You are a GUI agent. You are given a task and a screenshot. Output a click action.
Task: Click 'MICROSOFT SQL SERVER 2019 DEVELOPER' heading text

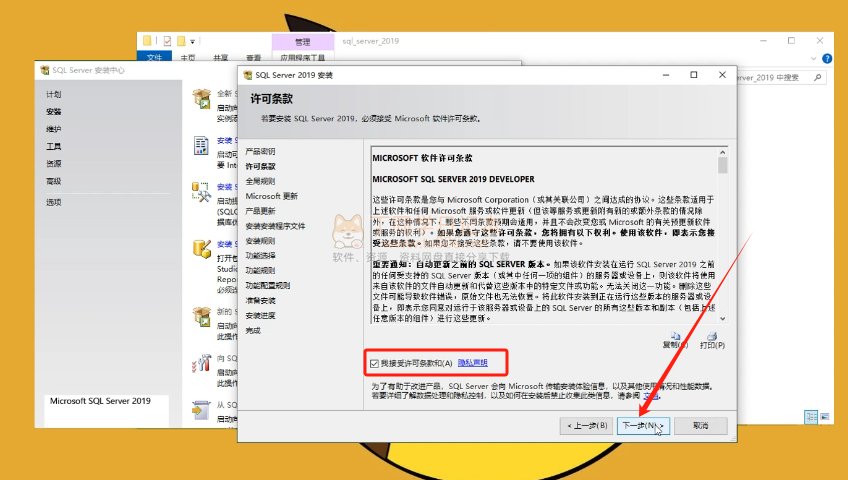coord(453,179)
